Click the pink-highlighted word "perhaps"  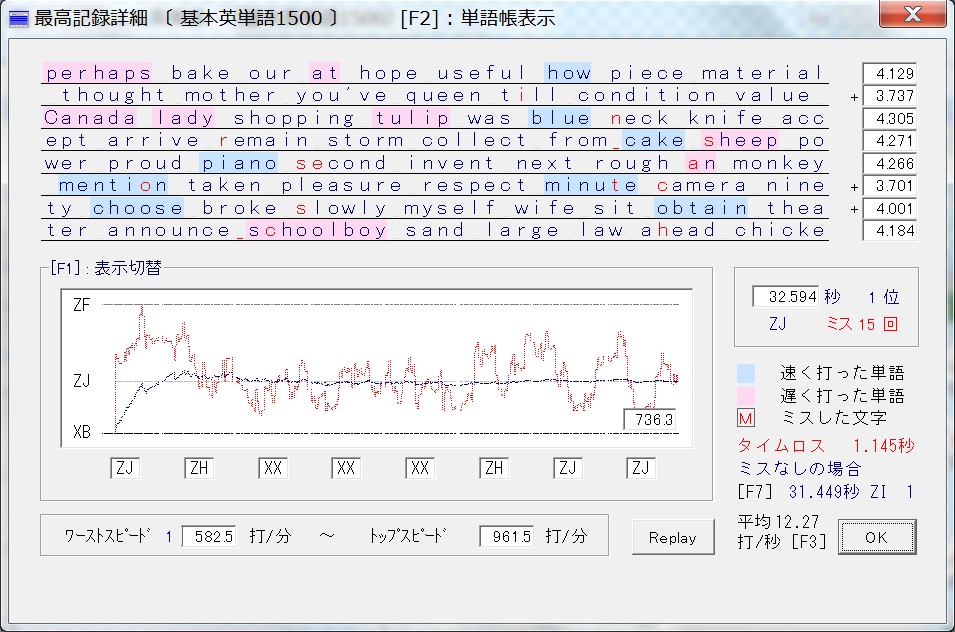pyautogui.click(x=97, y=73)
